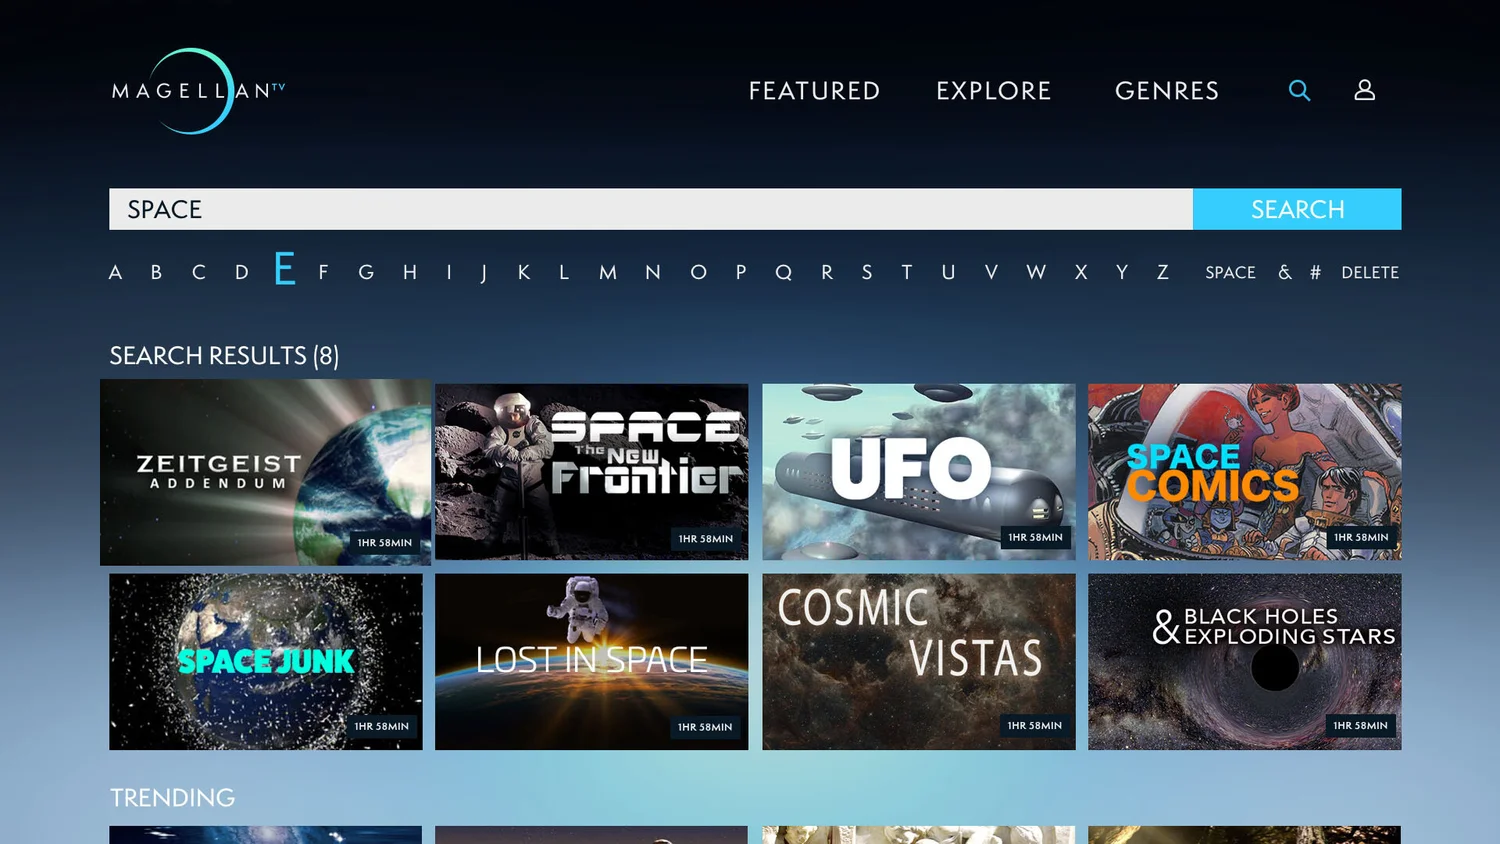The width and height of the screenshot is (1500, 844).
Task: Select letter T on the keyboard row
Action: point(907,272)
